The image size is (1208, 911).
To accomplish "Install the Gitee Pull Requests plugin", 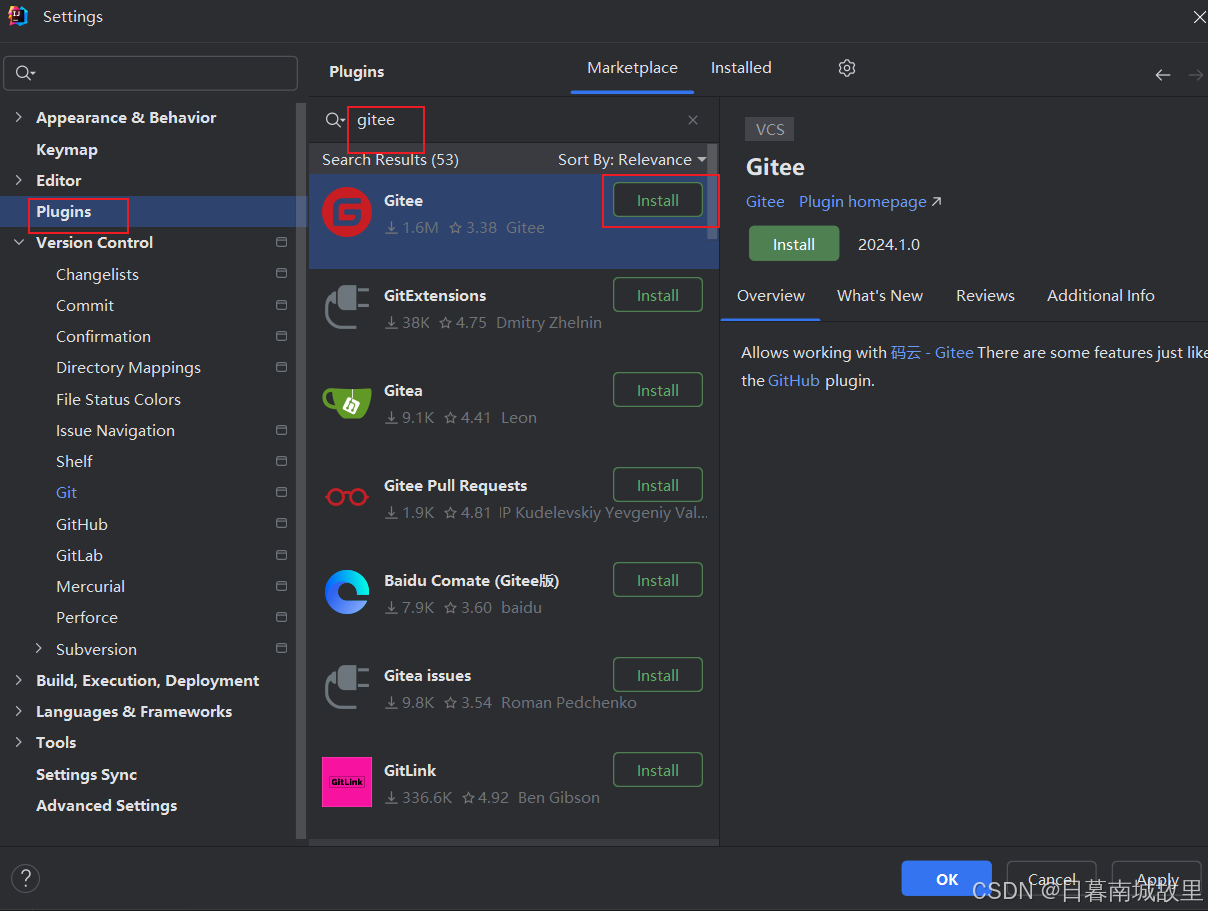I will coord(658,485).
